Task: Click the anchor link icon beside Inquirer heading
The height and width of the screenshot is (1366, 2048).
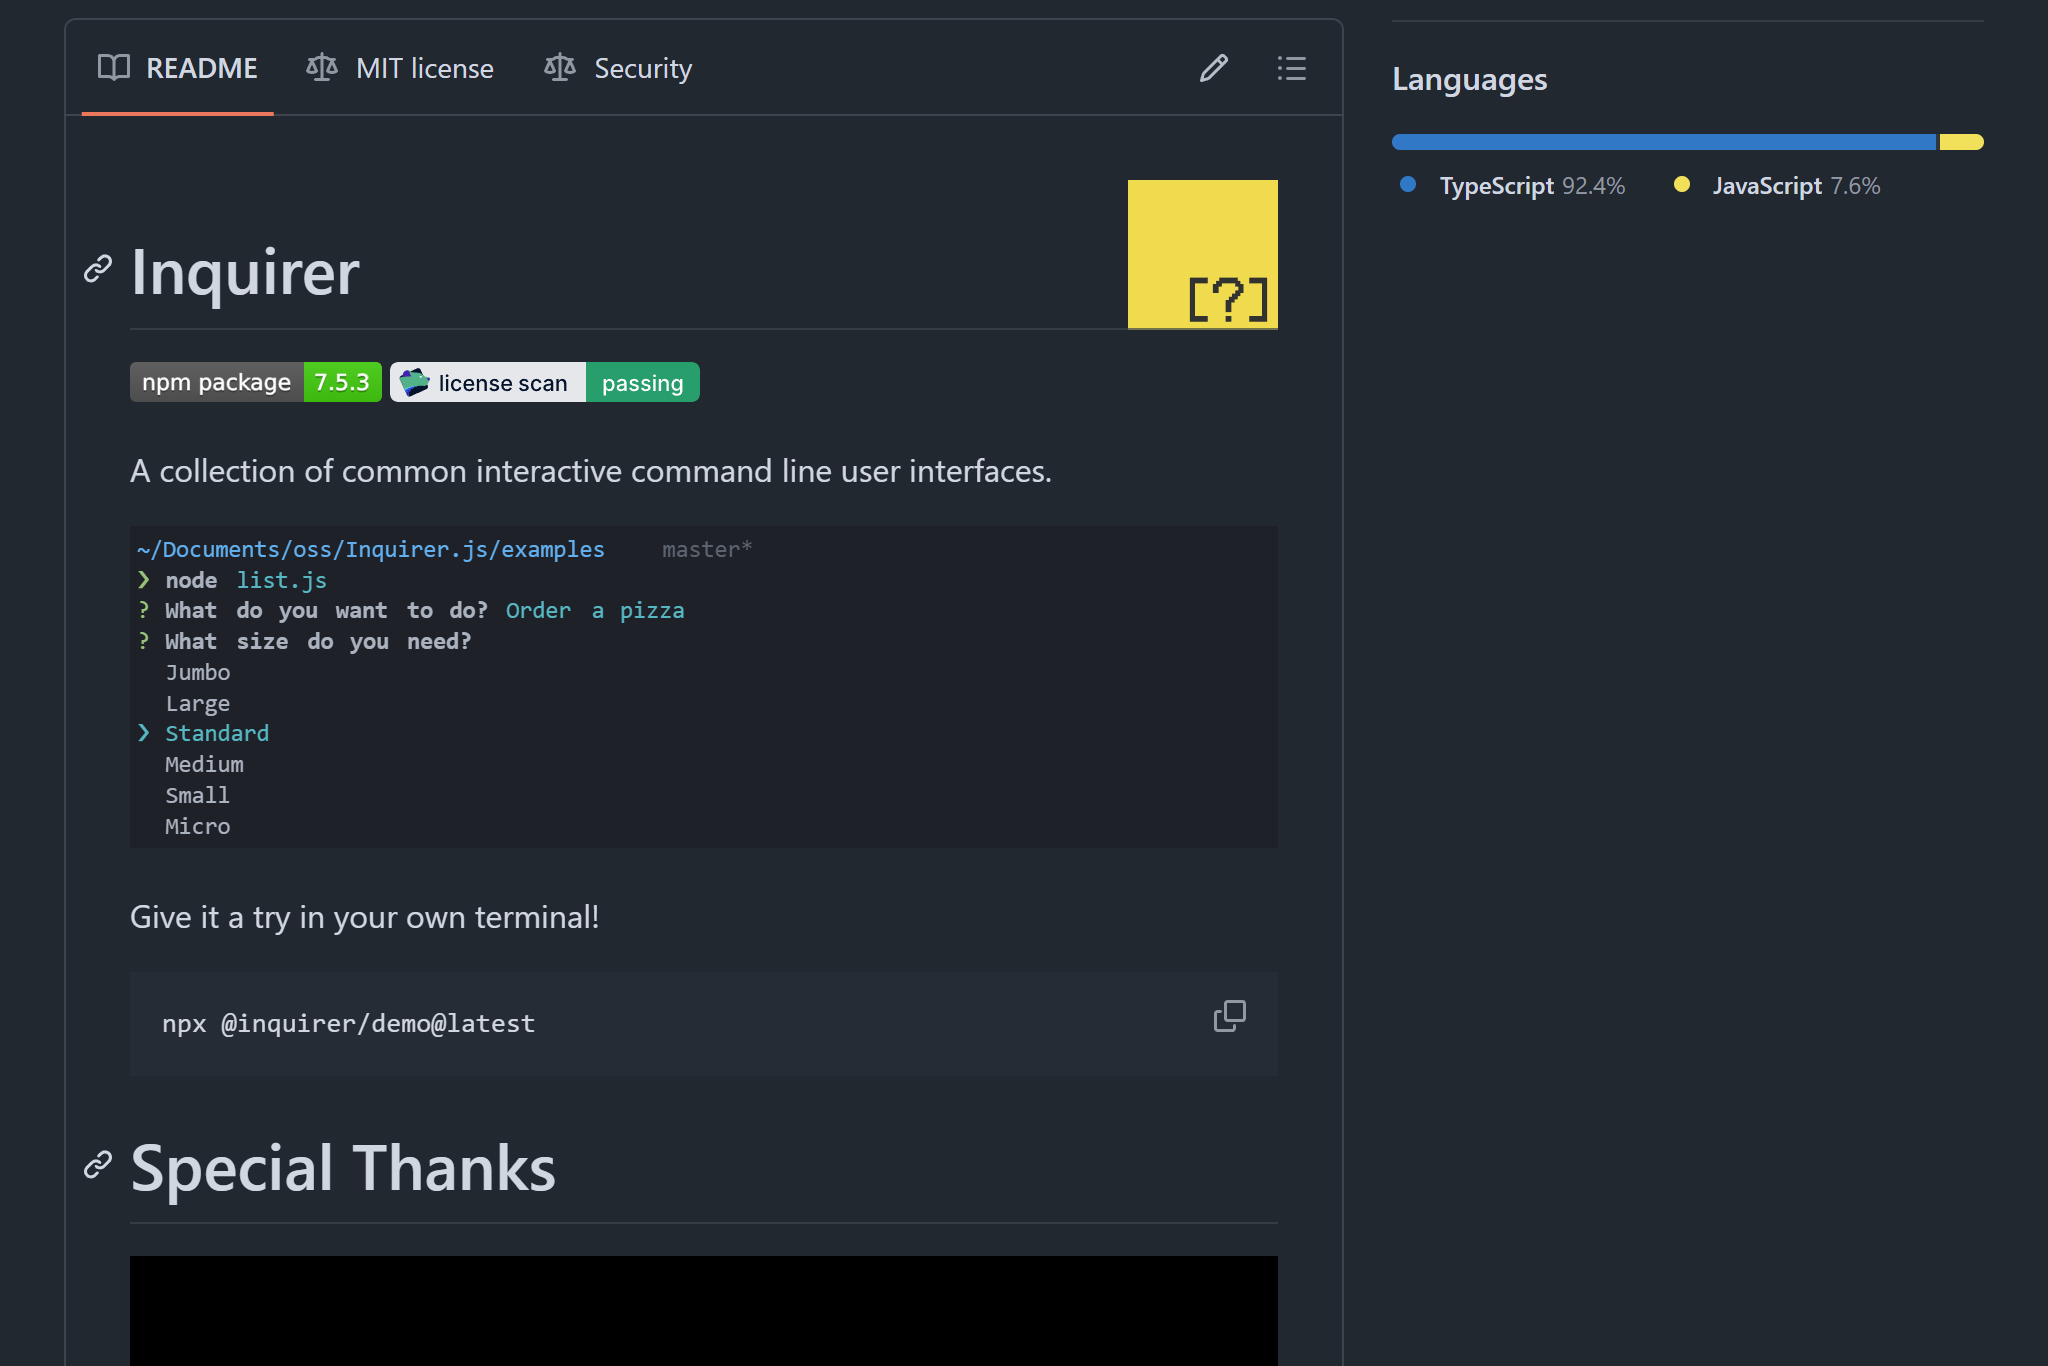Action: click(x=97, y=271)
